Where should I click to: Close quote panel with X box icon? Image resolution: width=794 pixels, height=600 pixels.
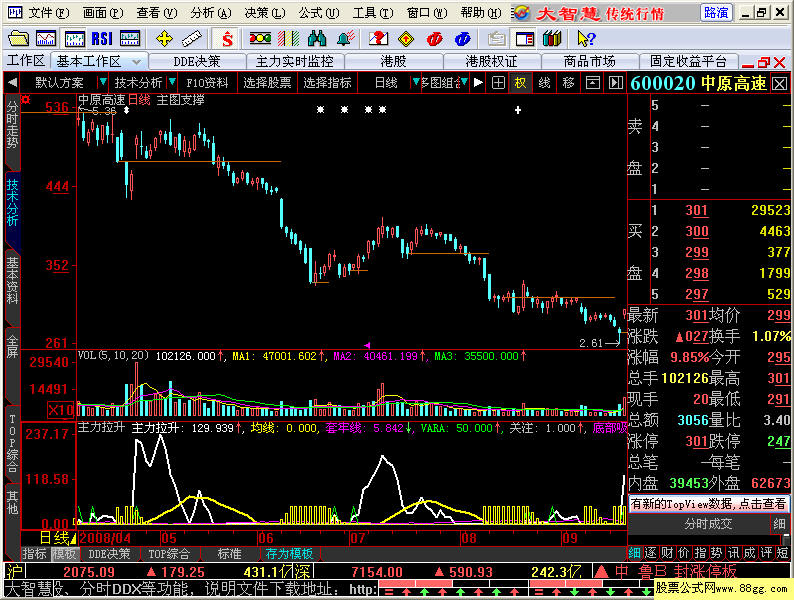point(780,84)
